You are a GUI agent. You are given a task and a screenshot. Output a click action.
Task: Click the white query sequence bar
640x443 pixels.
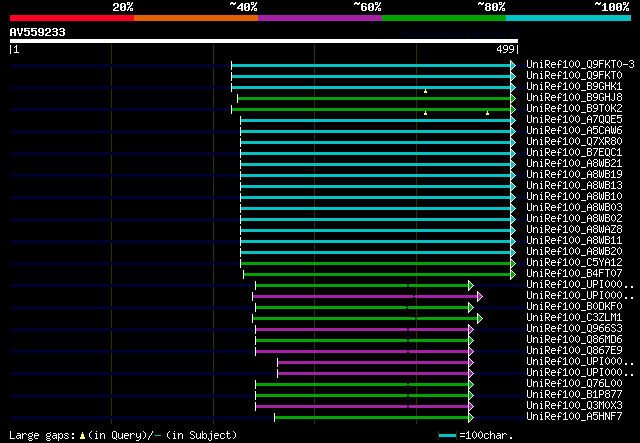[x=264, y=41]
